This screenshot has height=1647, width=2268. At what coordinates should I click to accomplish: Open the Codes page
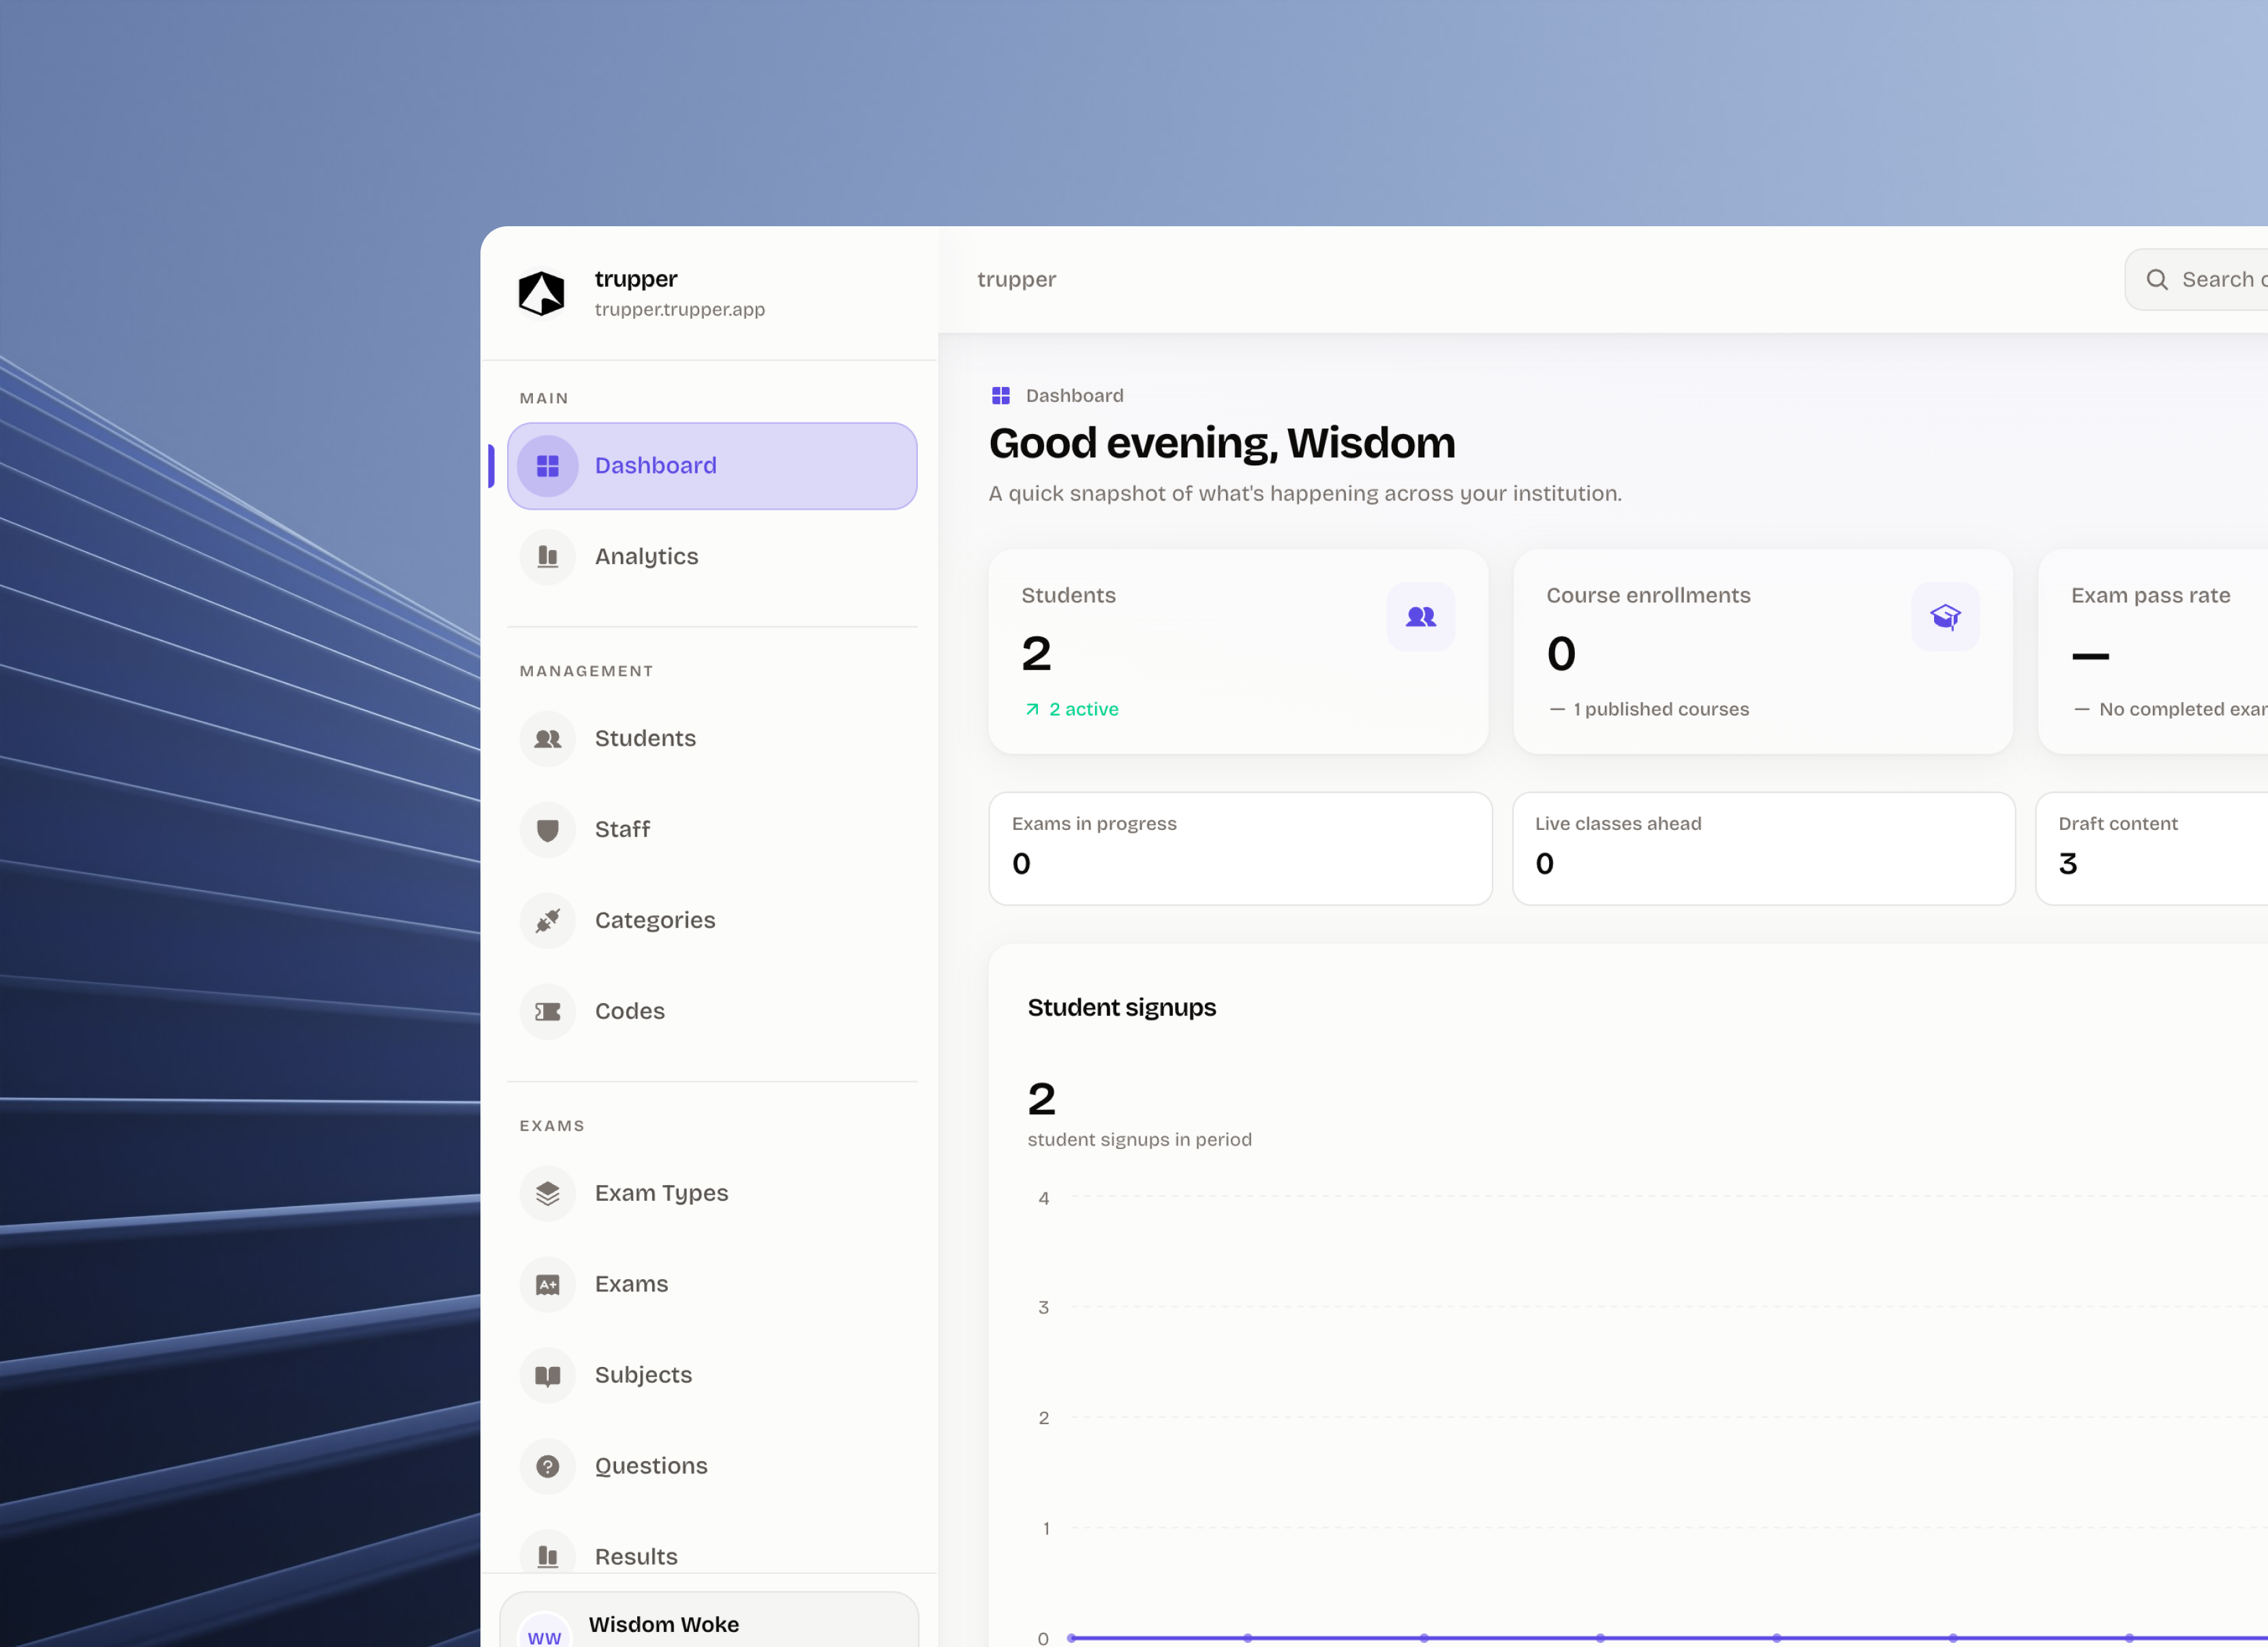click(x=712, y=1012)
